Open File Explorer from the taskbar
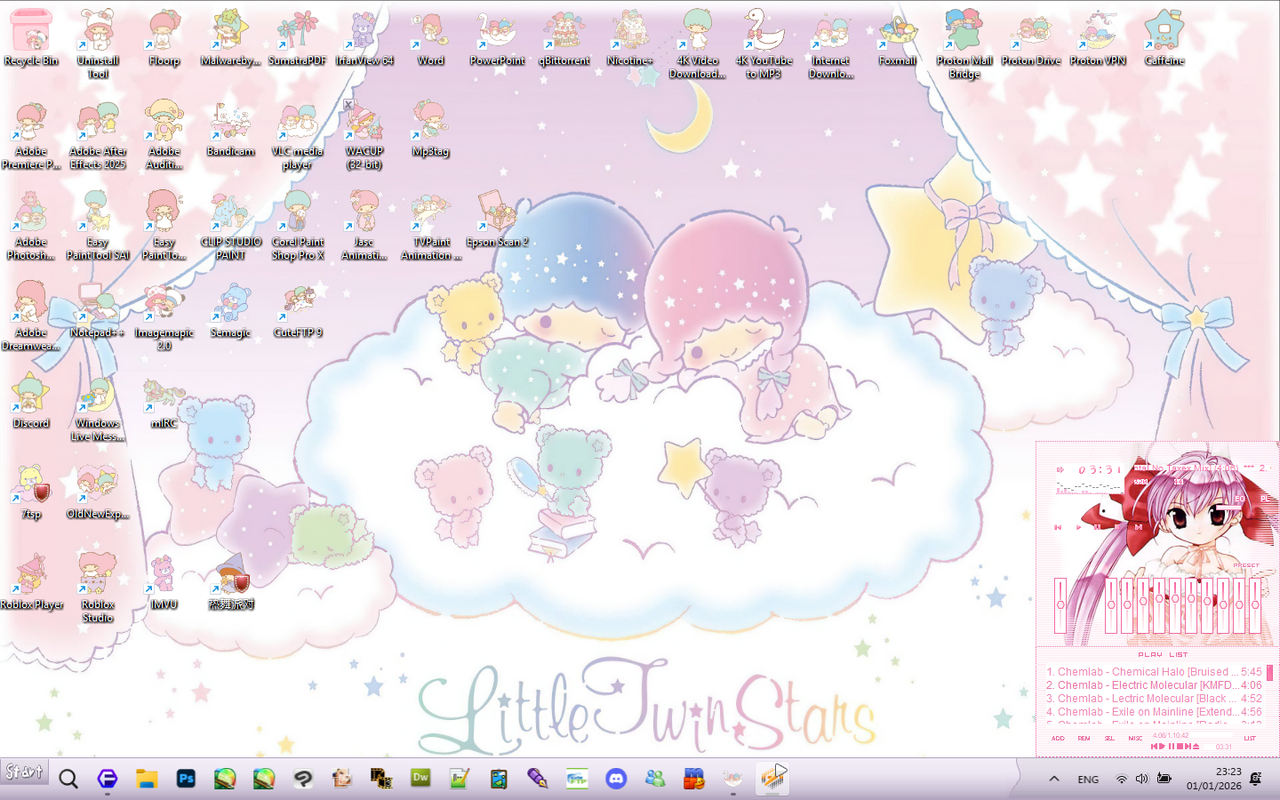Image resolution: width=1280 pixels, height=800 pixels. (x=147, y=778)
